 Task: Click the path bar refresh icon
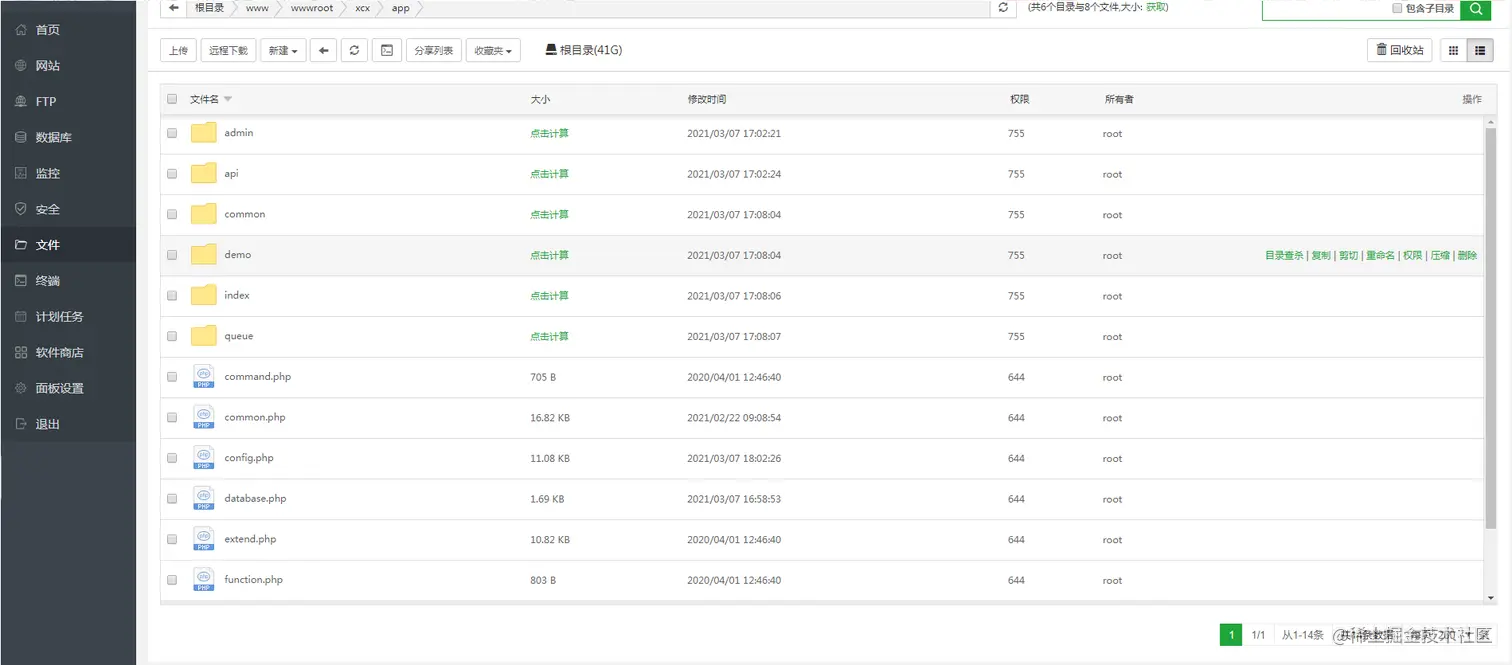1004,8
